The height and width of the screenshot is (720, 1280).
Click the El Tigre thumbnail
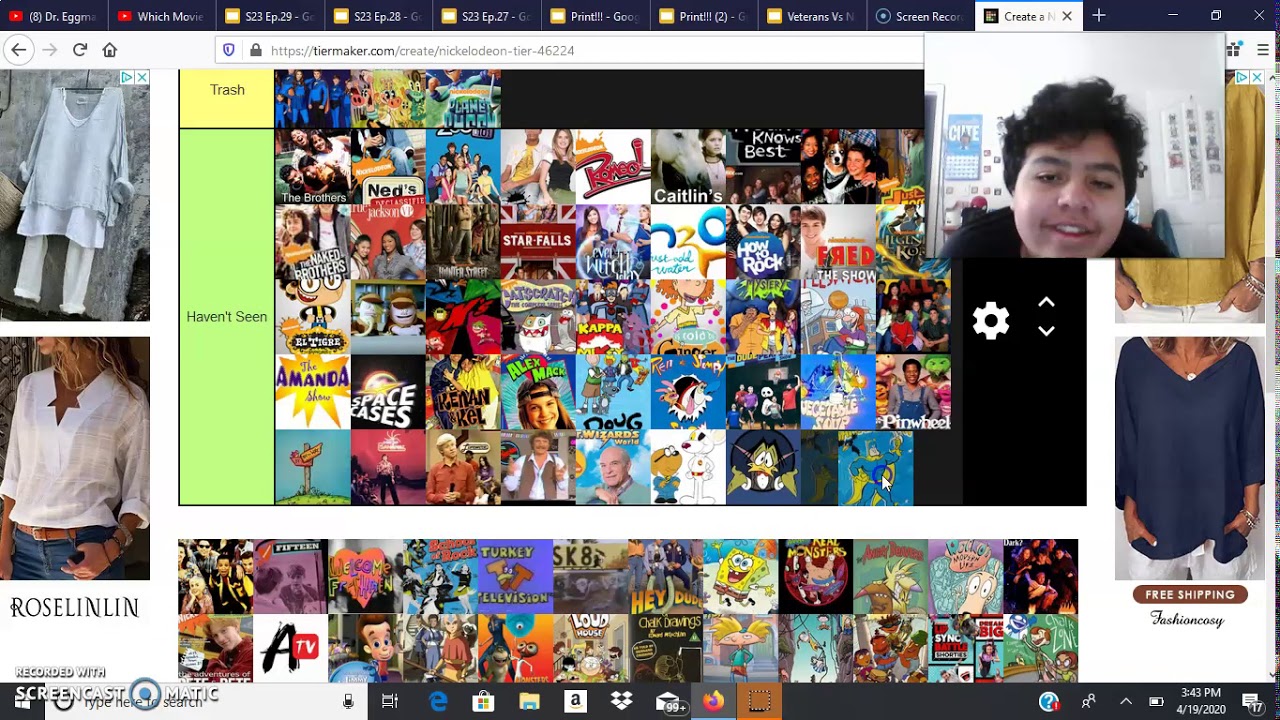coord(313,317)
